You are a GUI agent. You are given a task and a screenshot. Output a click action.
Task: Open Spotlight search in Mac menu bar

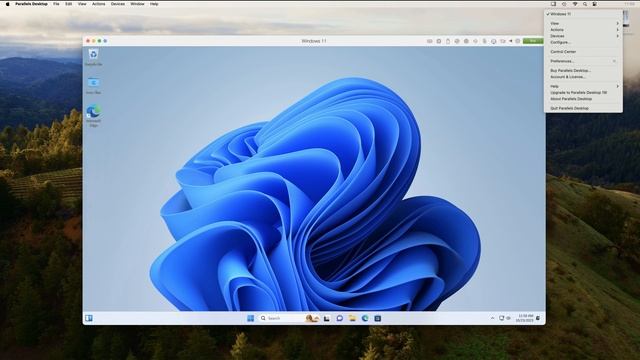[x=585, y=4]
